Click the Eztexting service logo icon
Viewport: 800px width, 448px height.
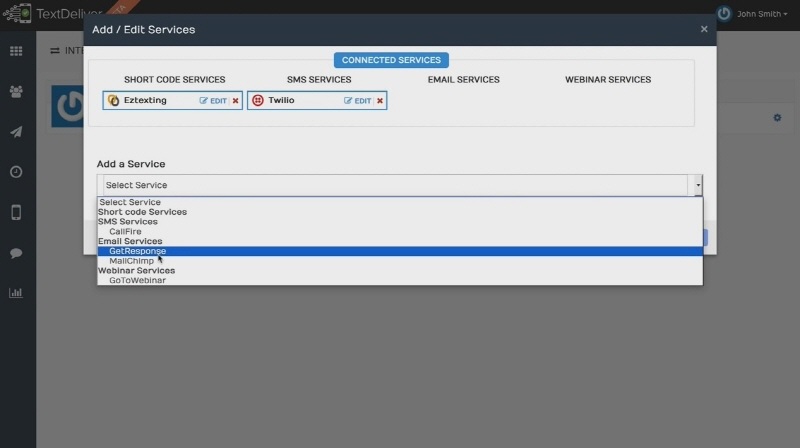[113, 101]
